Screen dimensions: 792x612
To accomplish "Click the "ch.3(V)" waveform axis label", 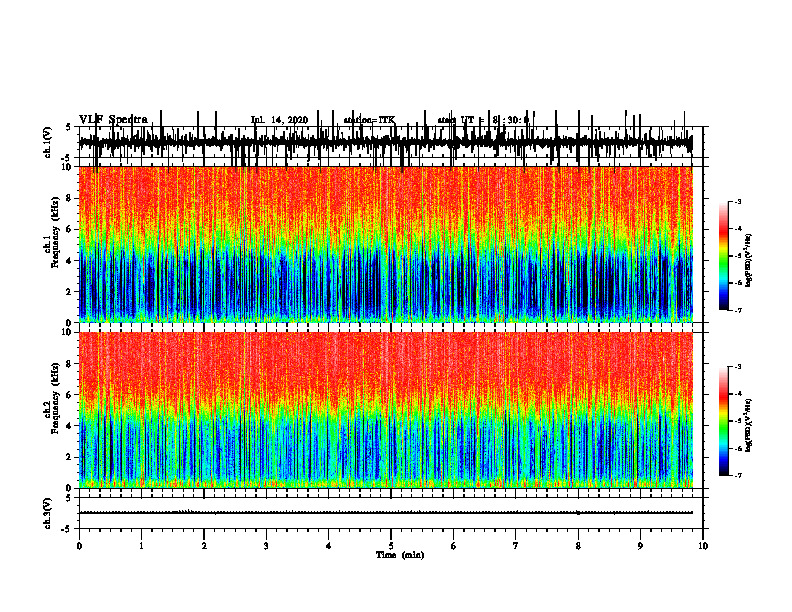I will [x=48, y=513].
